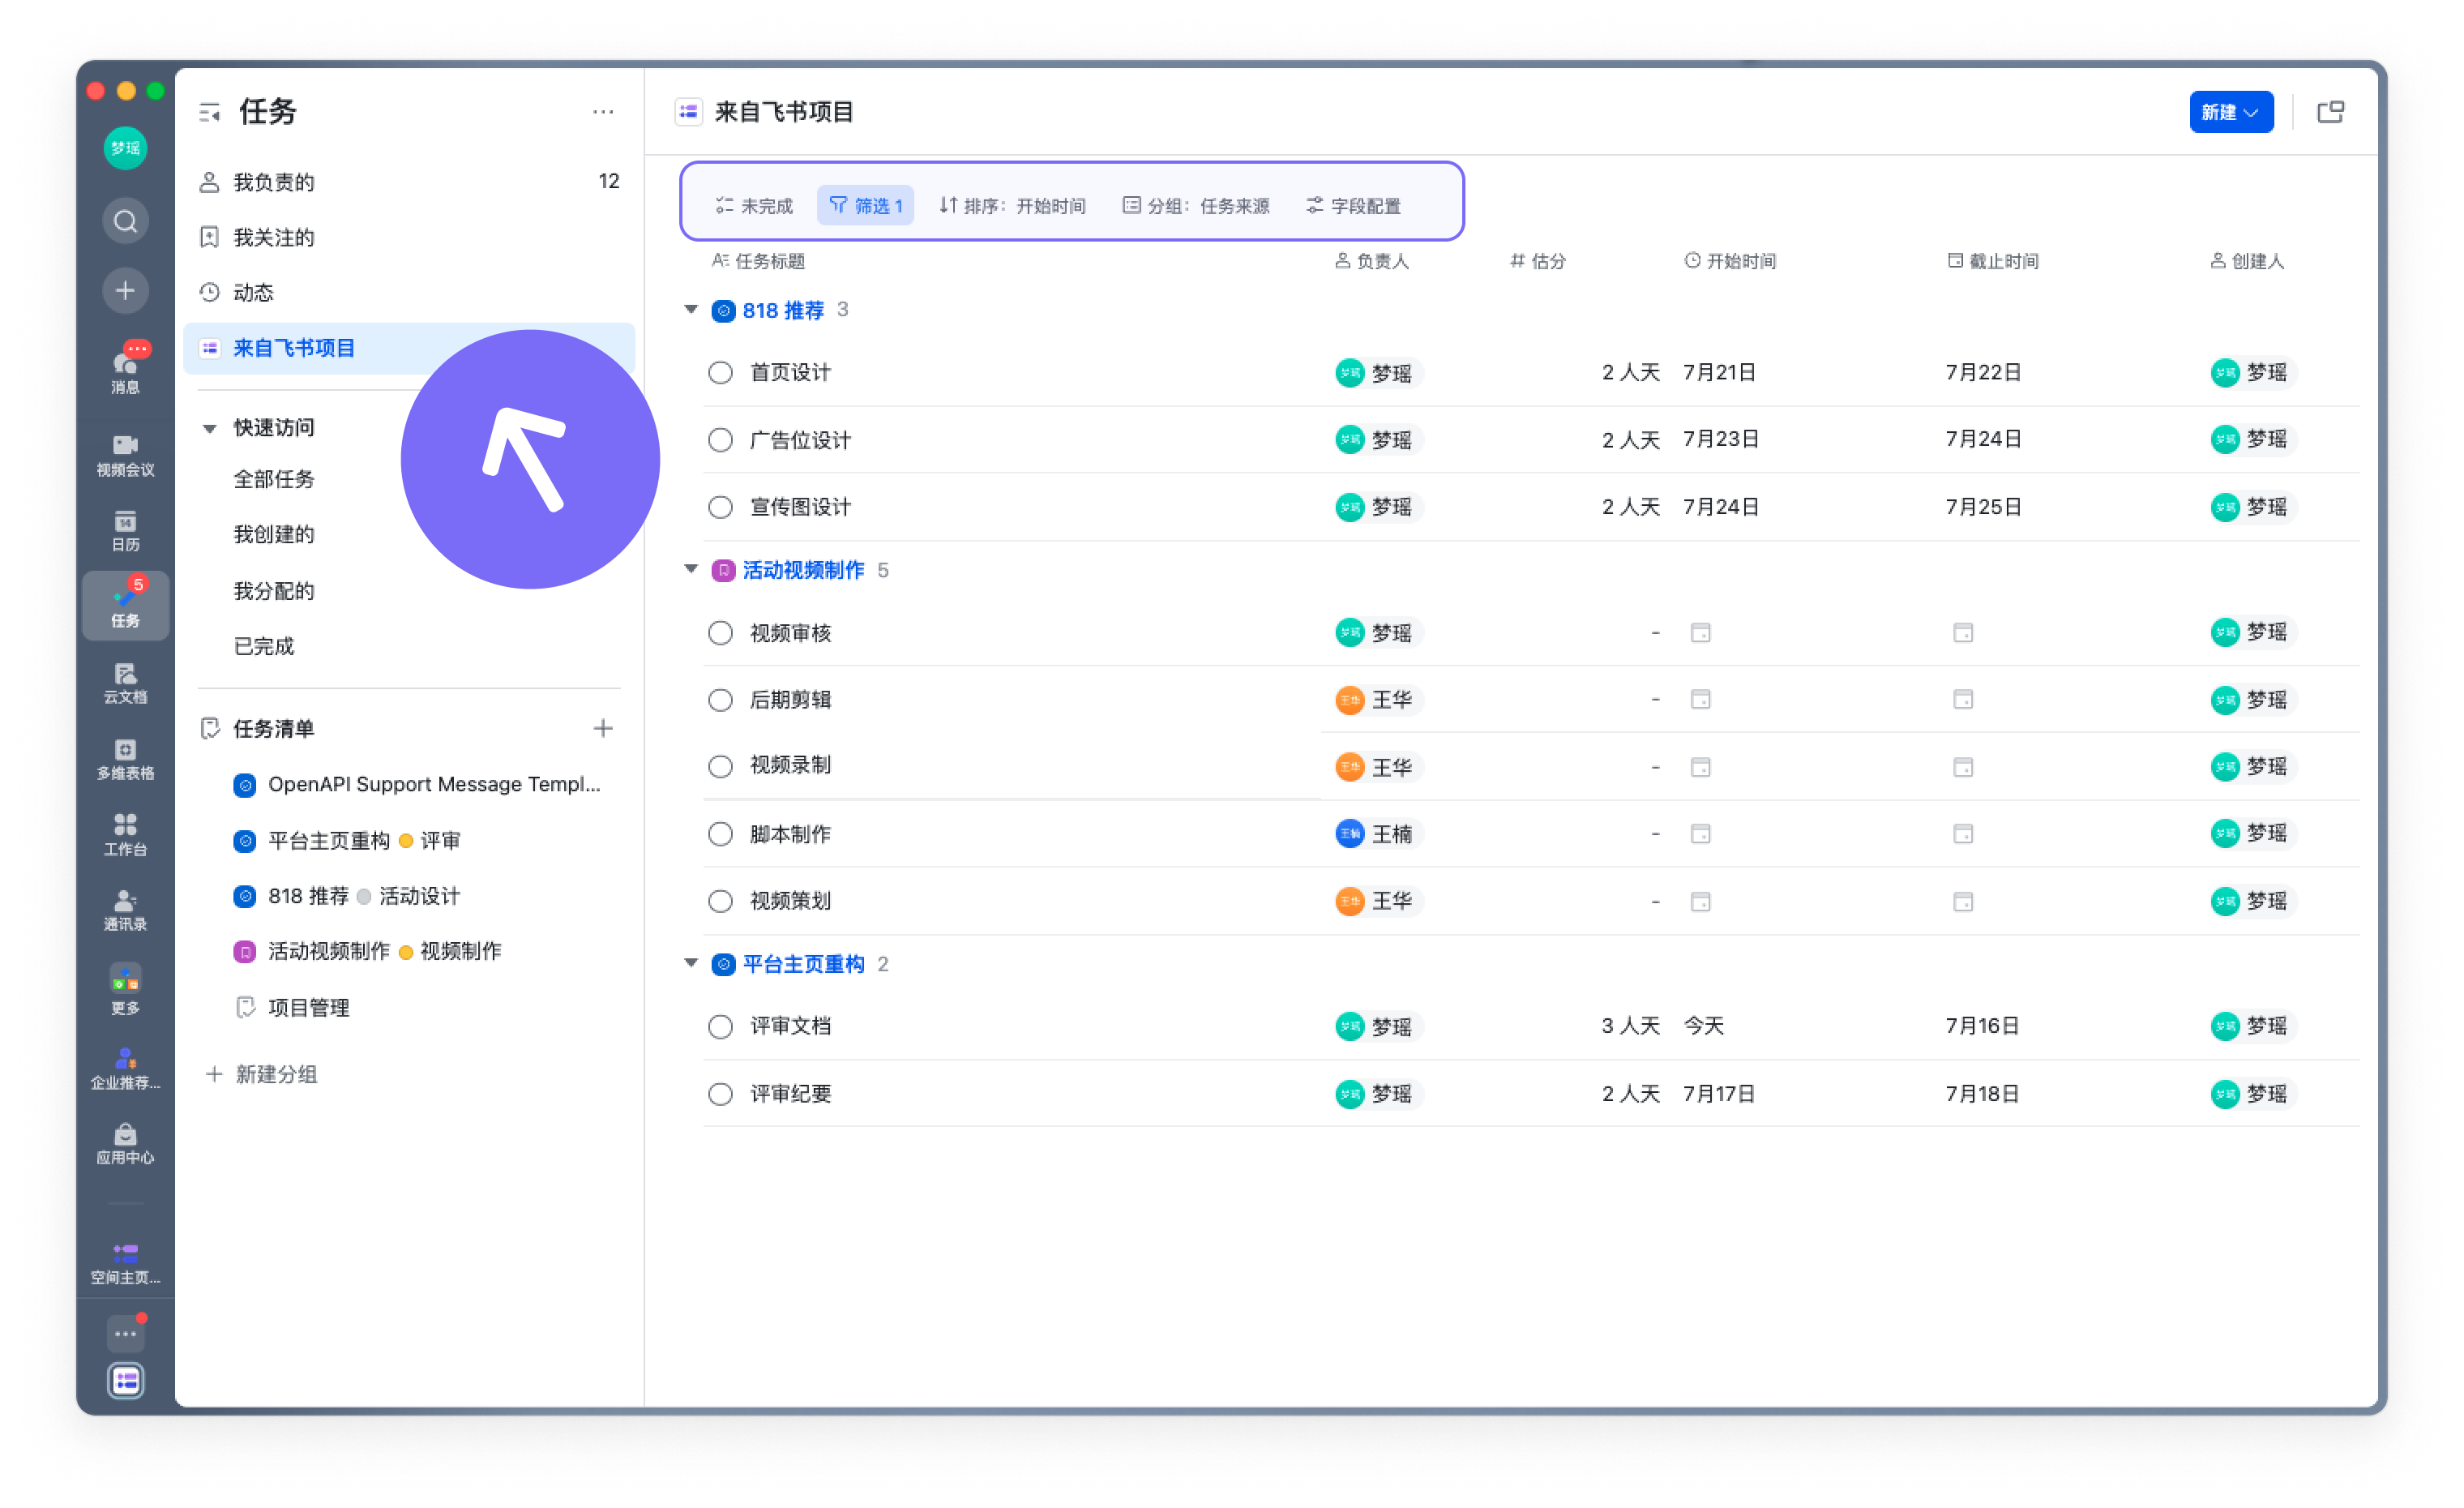
Task: Open Messages (消息) in the sidebar
Action: (x=125, y=367)
